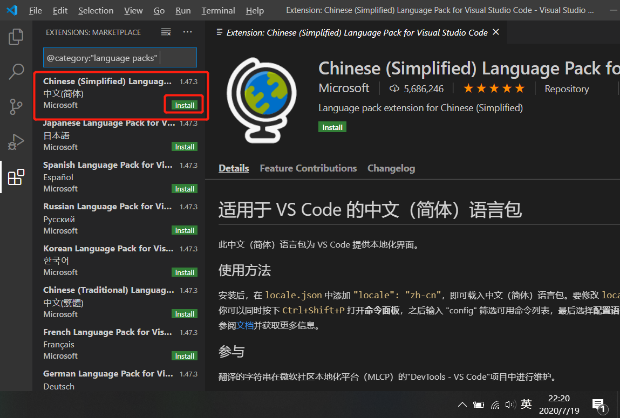
Task: Open the Selection menu
Action: 96,11
